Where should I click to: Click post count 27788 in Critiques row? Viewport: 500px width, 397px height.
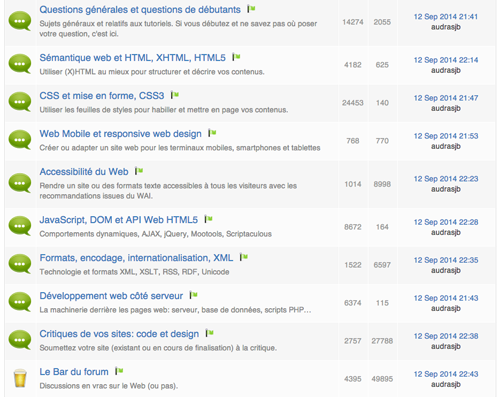point(382,341)
